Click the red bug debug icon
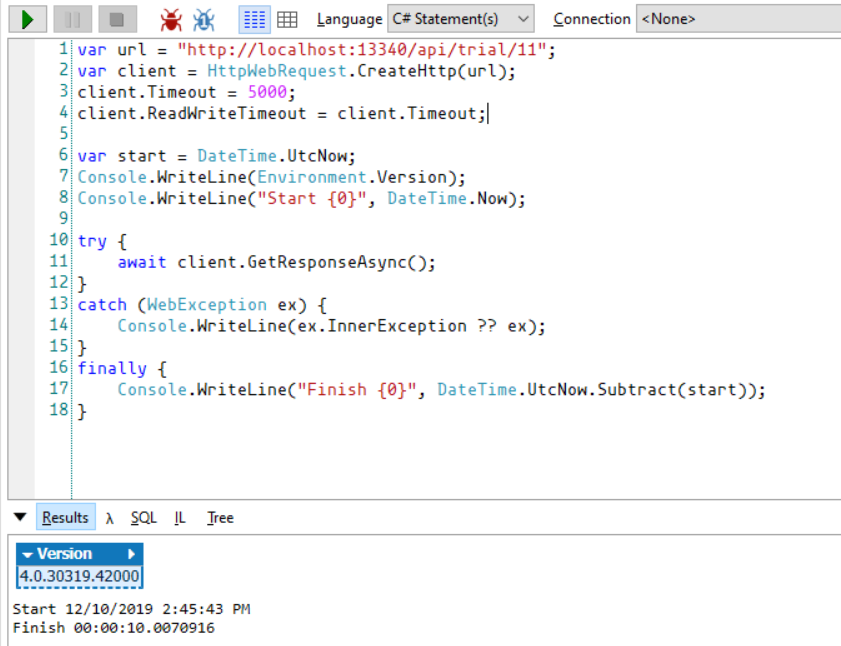The image size is (841, 646). pos(171,20)
